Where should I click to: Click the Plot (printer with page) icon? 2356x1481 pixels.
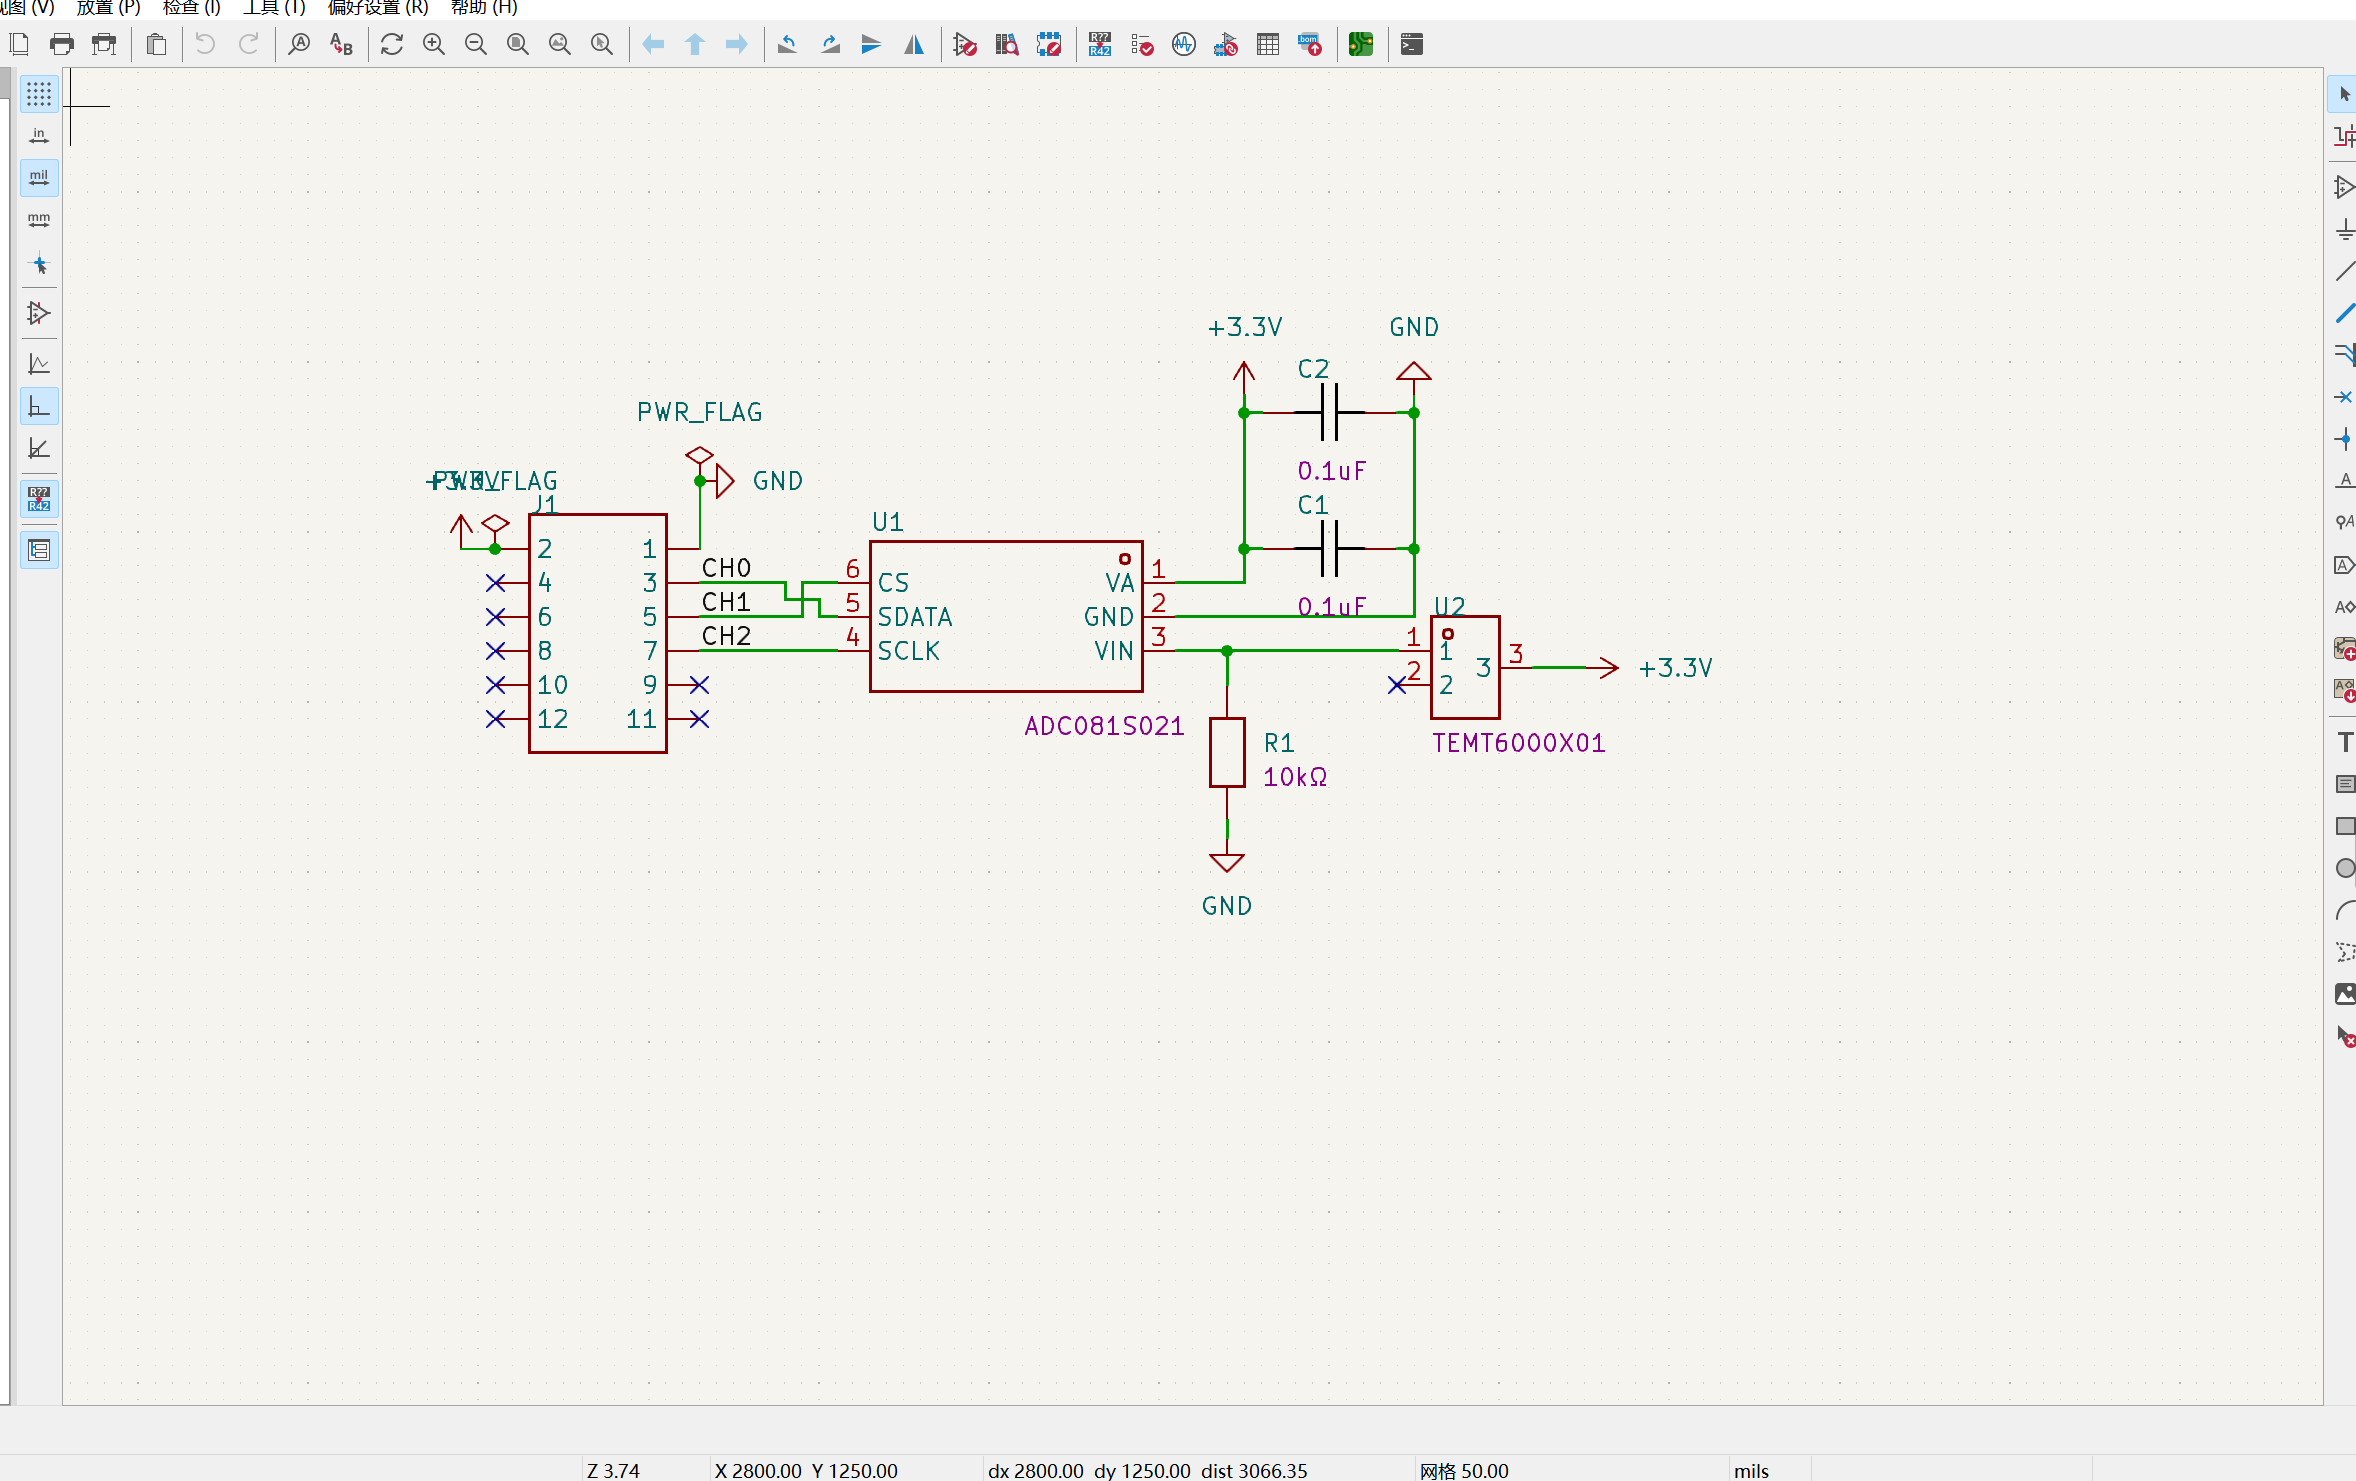[104, 44]
